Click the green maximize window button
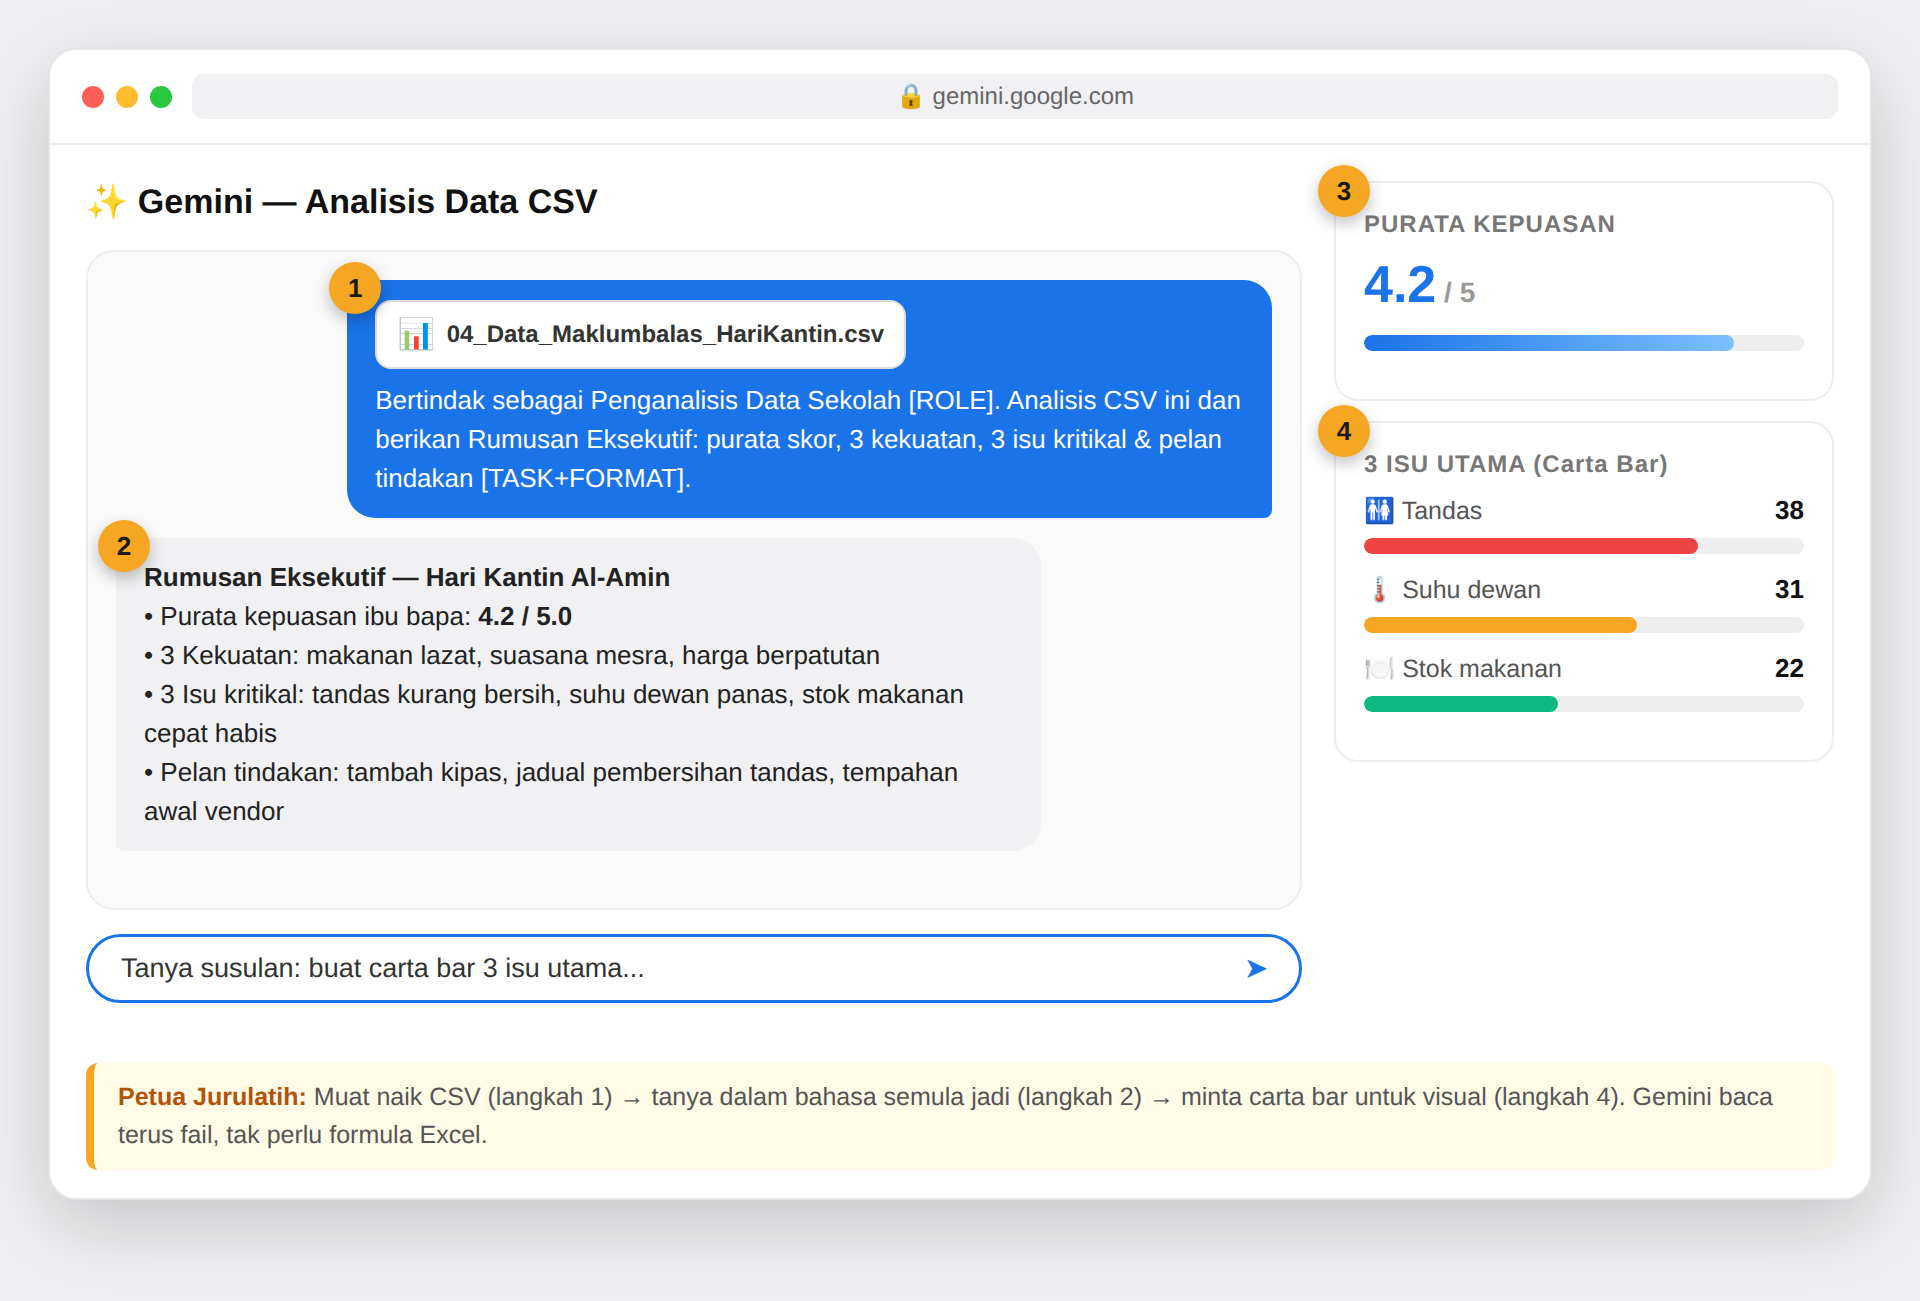Screen dimensions: 1920x1301 tap(161, 97)
